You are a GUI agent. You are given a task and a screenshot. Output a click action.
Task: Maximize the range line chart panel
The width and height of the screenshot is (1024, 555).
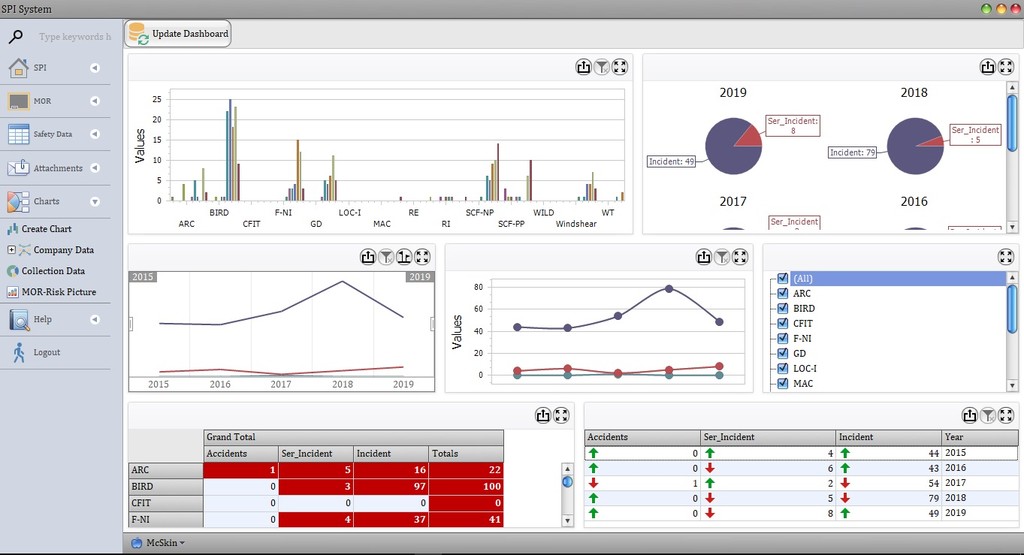423,257
